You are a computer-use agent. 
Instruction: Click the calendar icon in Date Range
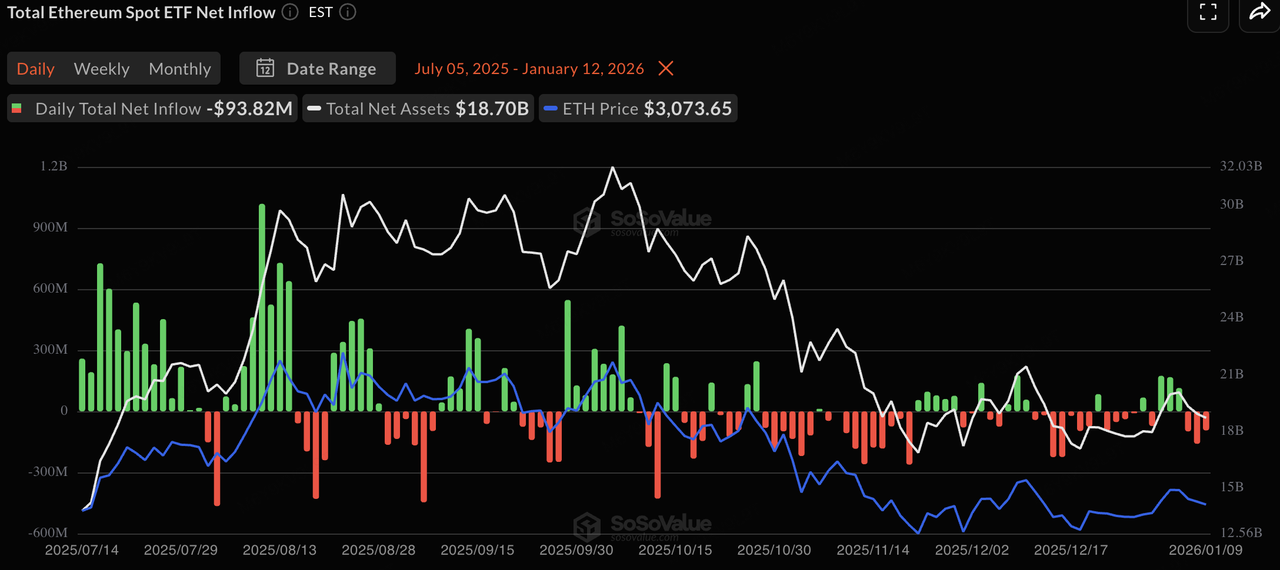pyautogui.click(x=265, y=69)
